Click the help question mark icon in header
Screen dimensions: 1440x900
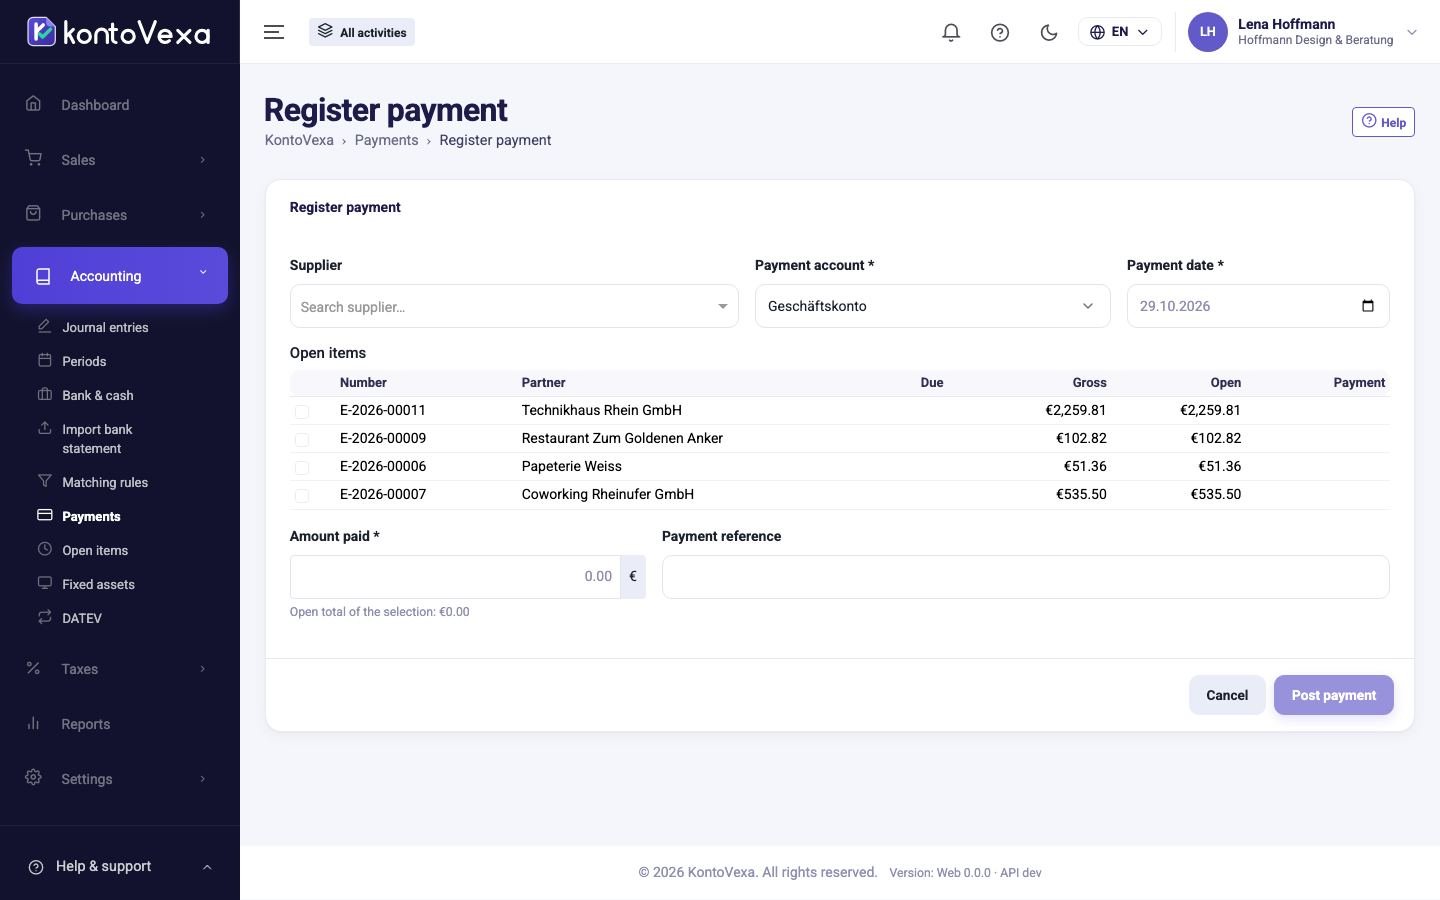pyautogui.click(x=1000, y=32)
